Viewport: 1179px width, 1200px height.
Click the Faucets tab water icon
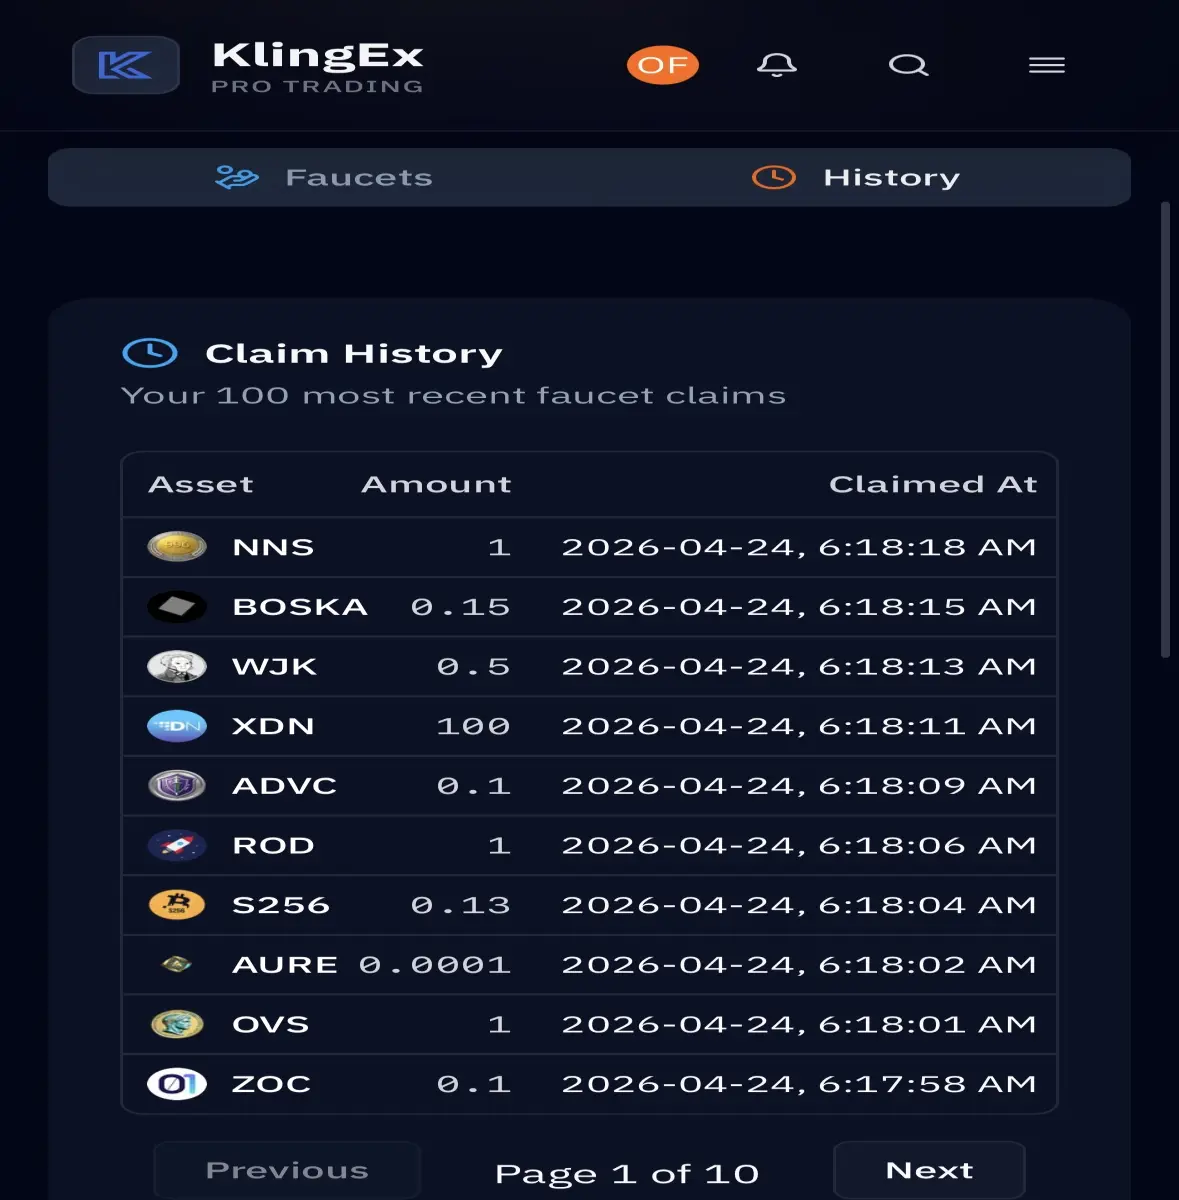click(237, 178)
